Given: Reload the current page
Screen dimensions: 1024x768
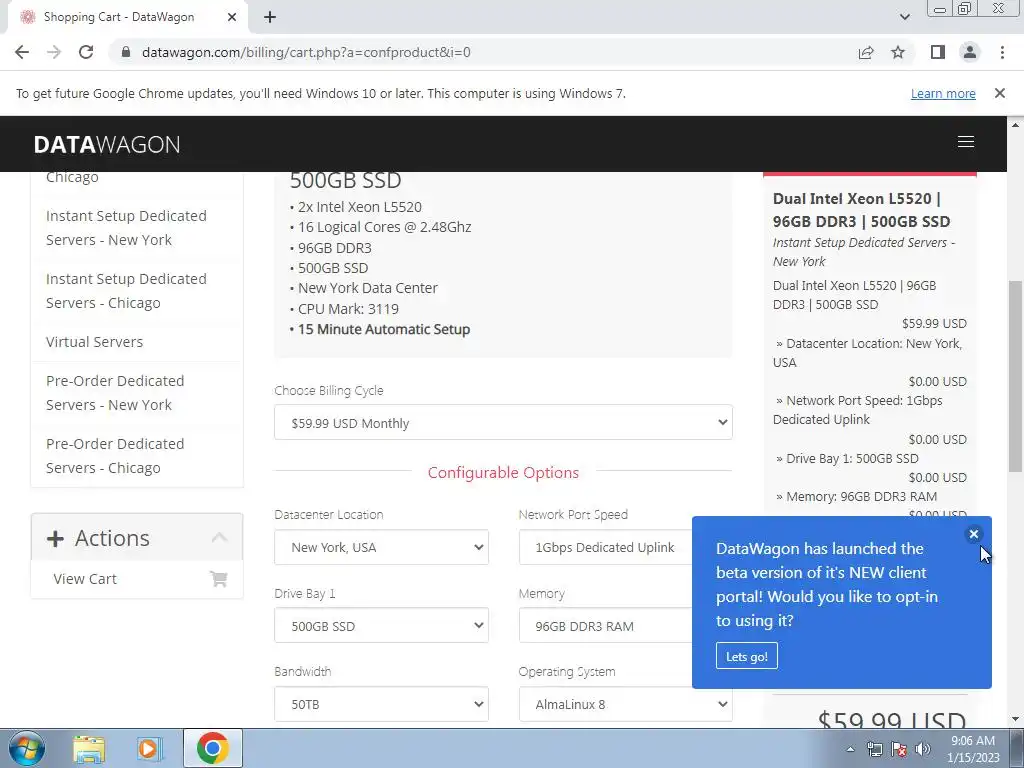Looking at the screenshot, I should pyautogui.click(x=86, y=52).
